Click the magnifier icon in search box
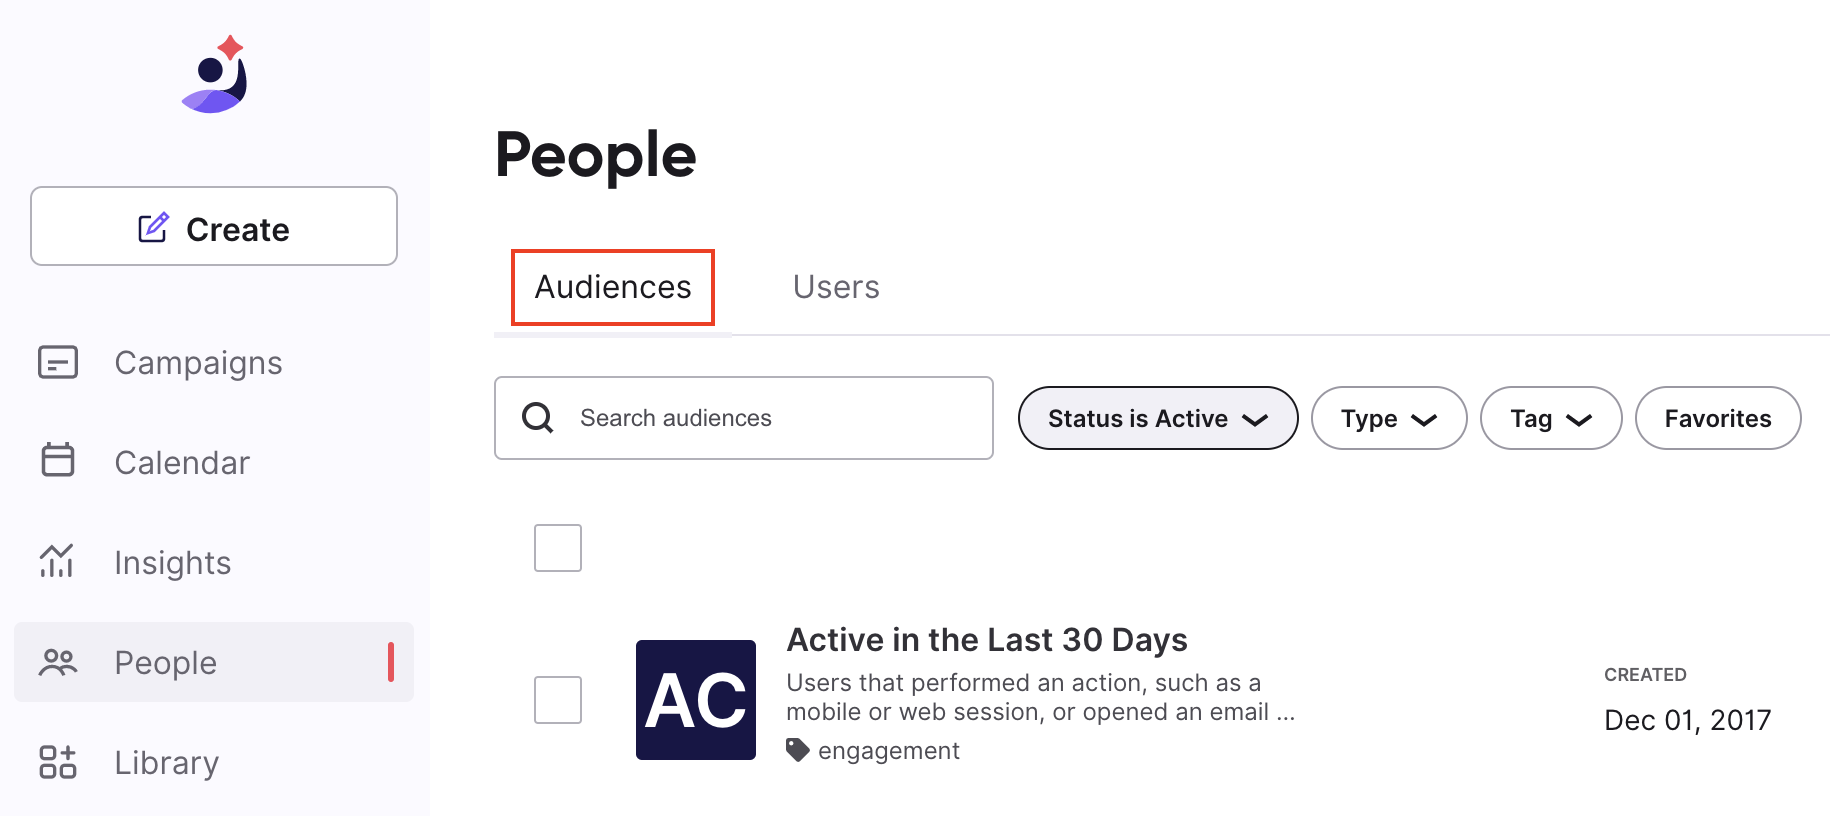1830x816 pixels. click(x=538, y=418)
